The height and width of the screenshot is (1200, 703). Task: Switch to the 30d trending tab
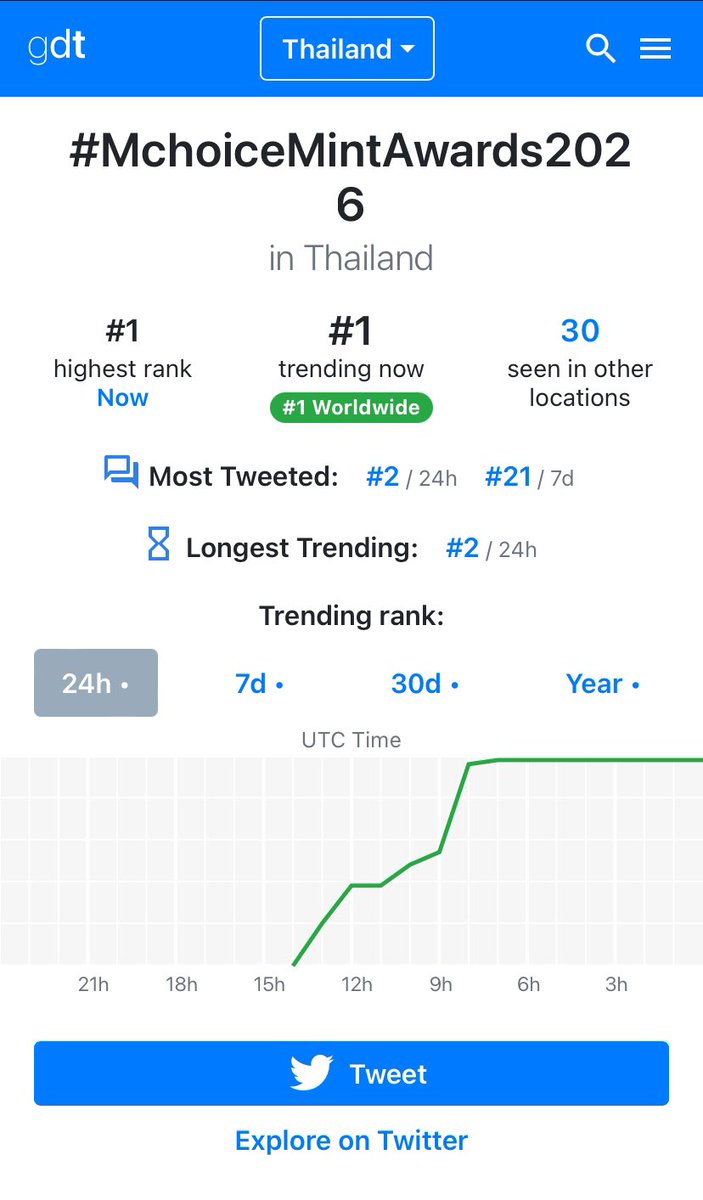[425, 683]
